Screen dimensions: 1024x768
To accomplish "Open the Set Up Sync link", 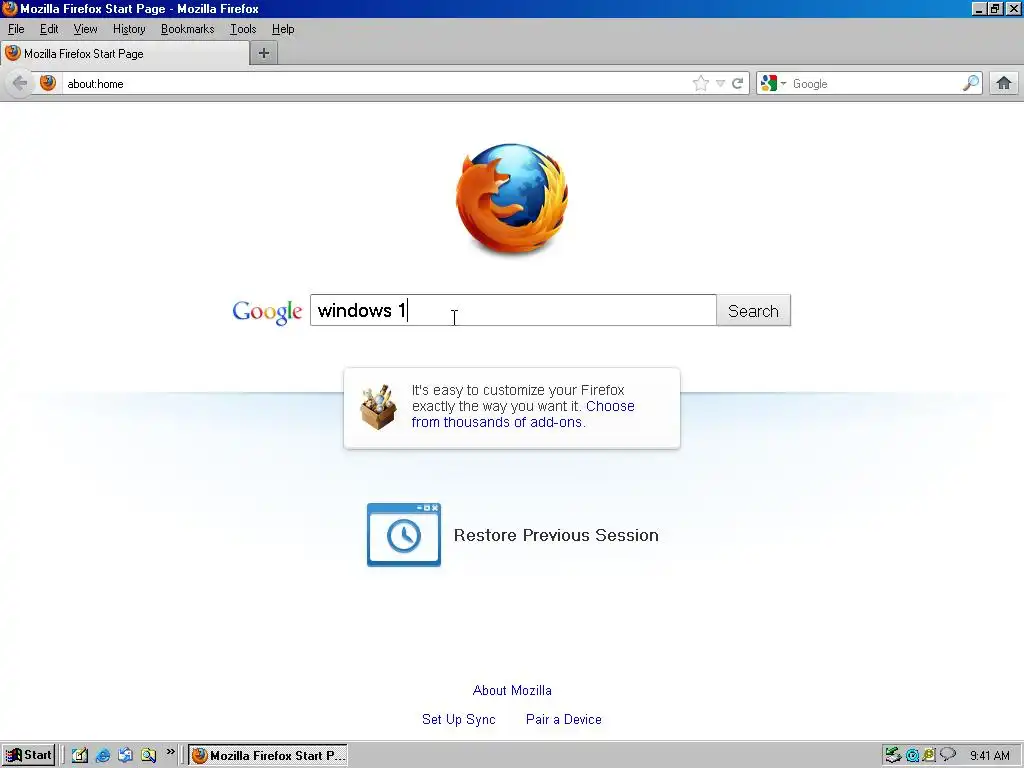I will click(x=458, y=719).
